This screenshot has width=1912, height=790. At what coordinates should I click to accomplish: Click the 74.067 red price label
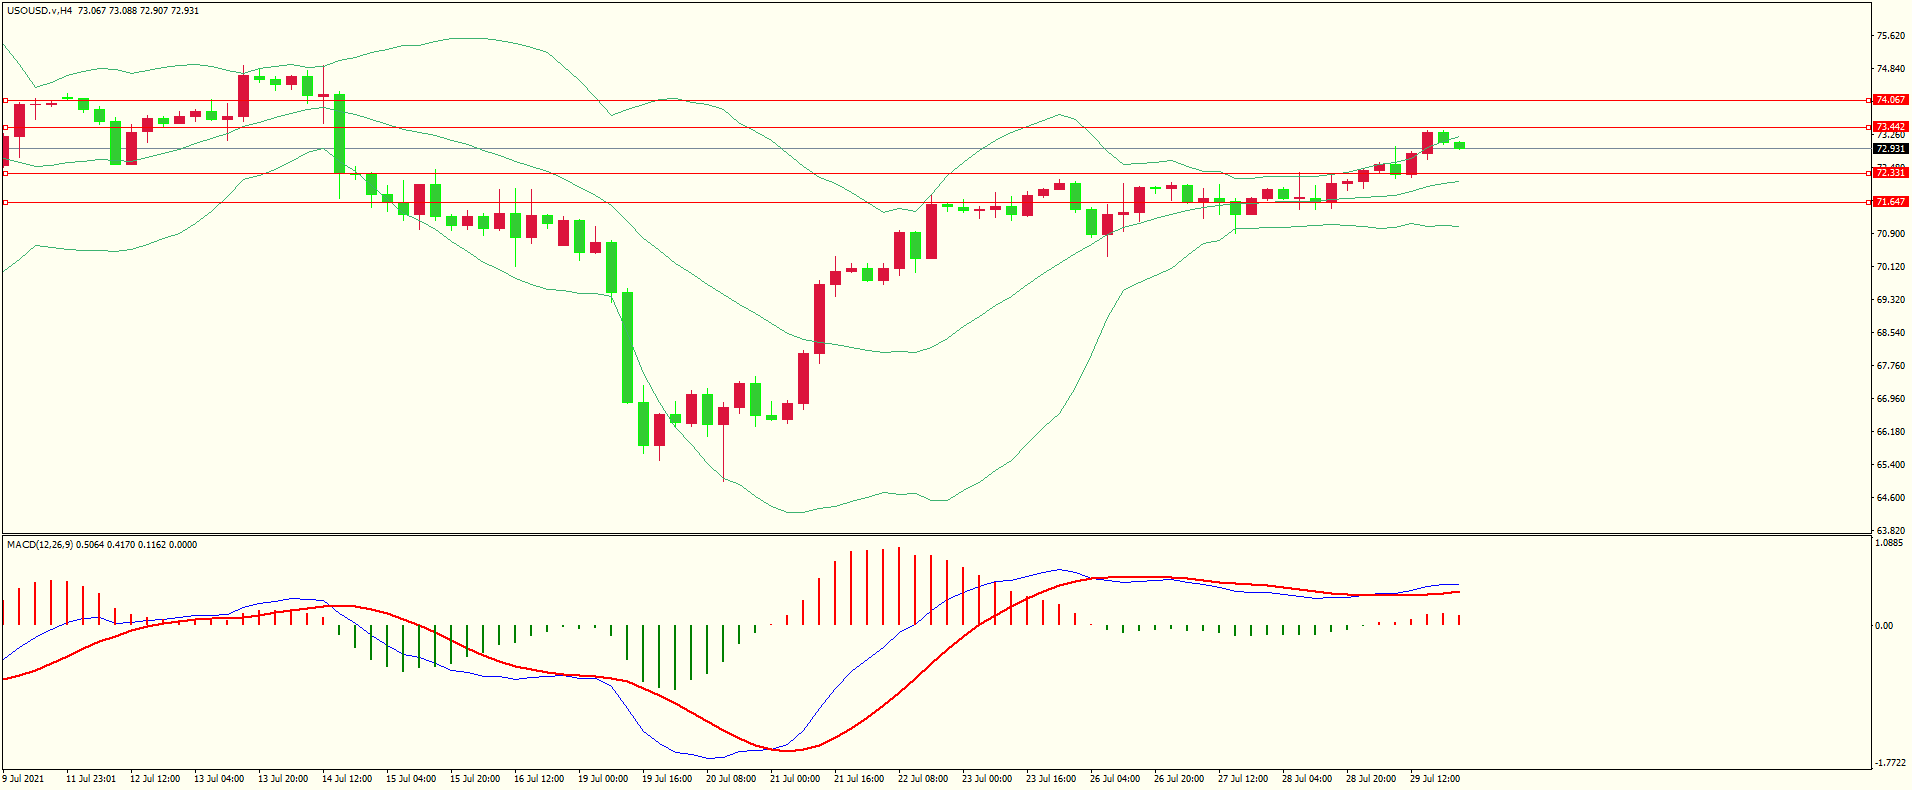1890,100
